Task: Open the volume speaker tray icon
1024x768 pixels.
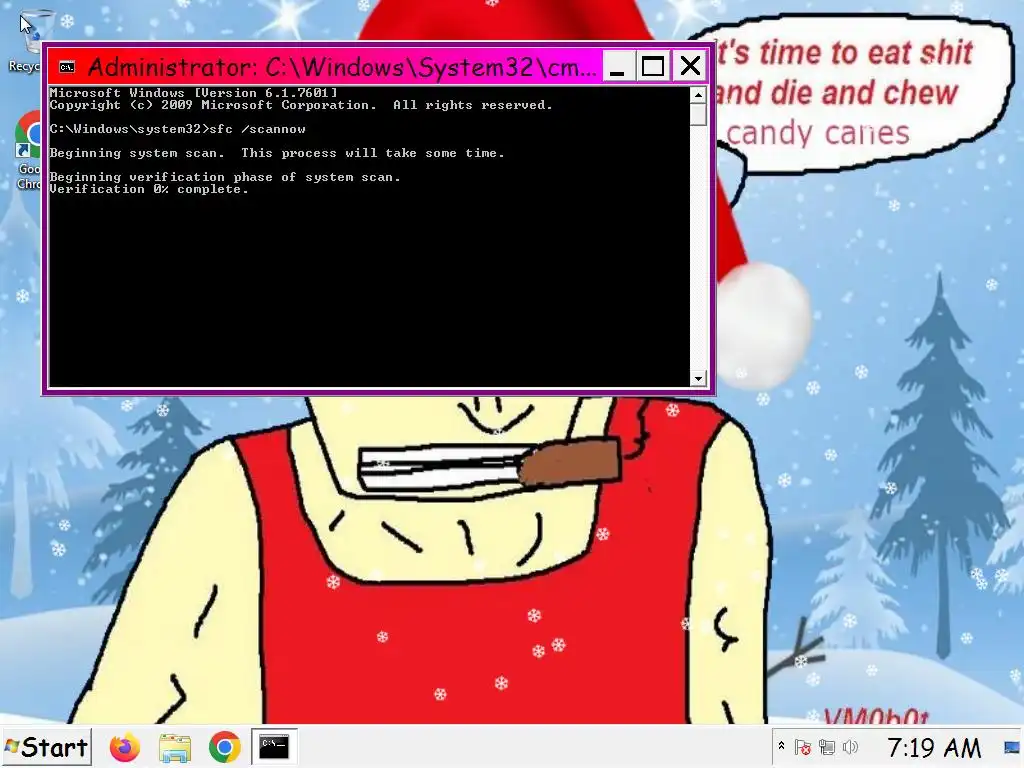Action: pos(850,747)
